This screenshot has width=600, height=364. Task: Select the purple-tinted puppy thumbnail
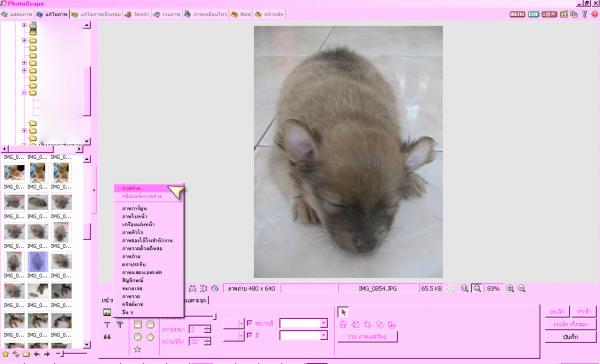tap(38, 262)
